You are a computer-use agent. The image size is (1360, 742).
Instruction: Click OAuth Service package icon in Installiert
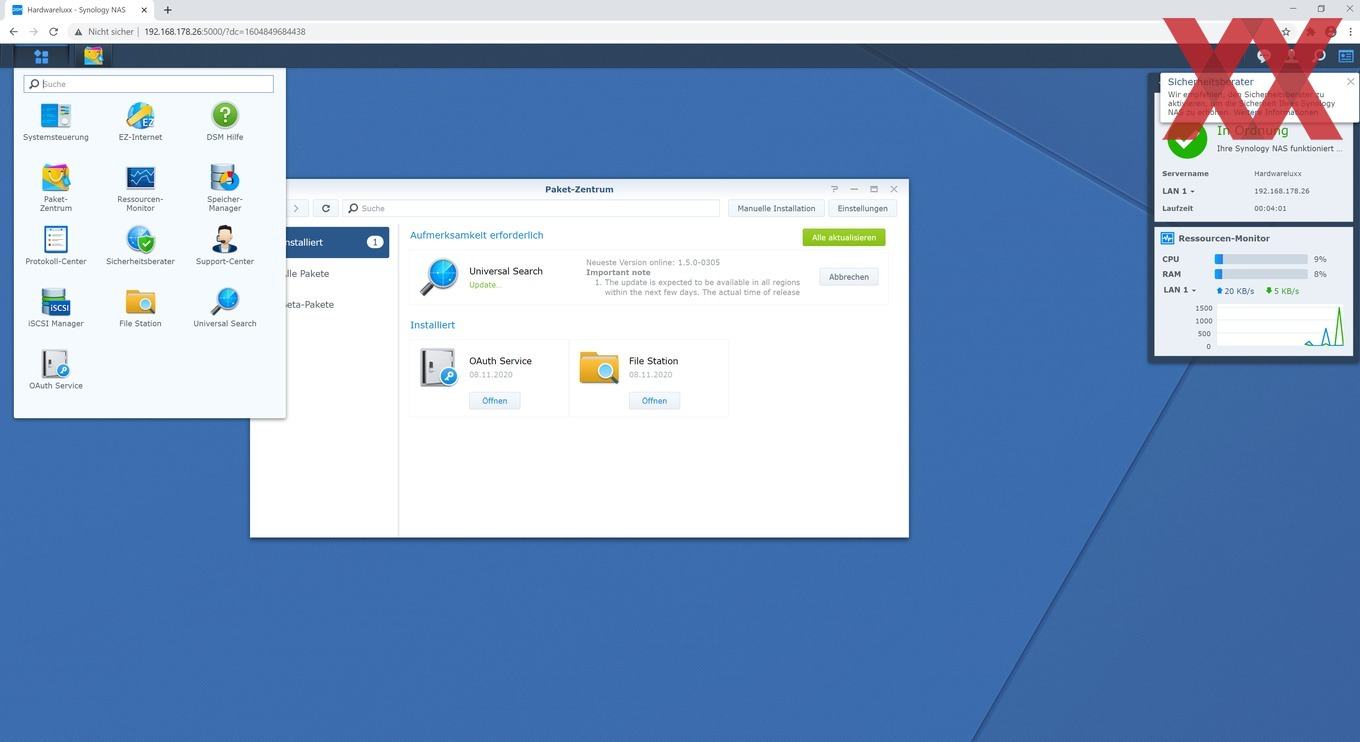tap(438, 367)
